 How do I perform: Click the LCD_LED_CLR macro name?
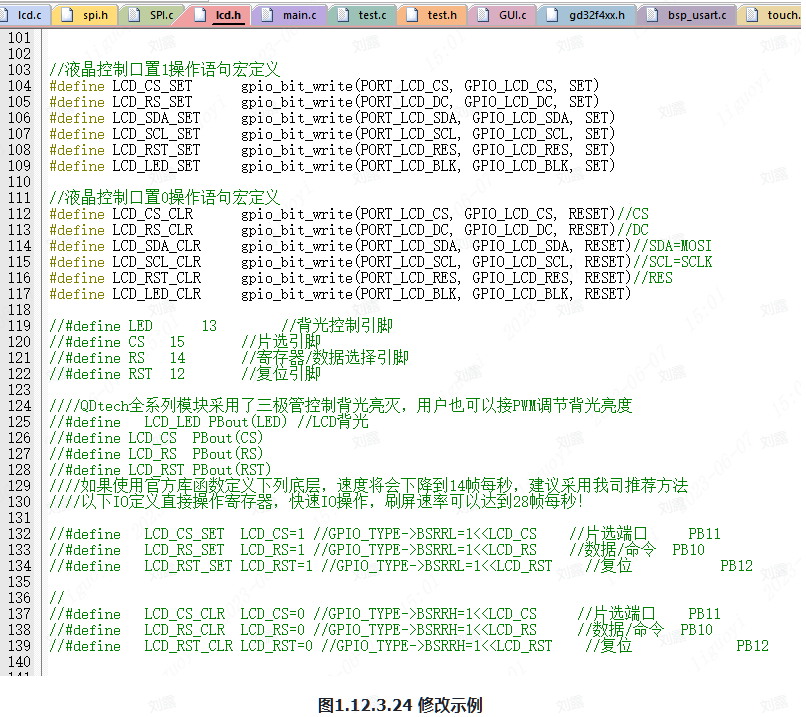point(157,294)
